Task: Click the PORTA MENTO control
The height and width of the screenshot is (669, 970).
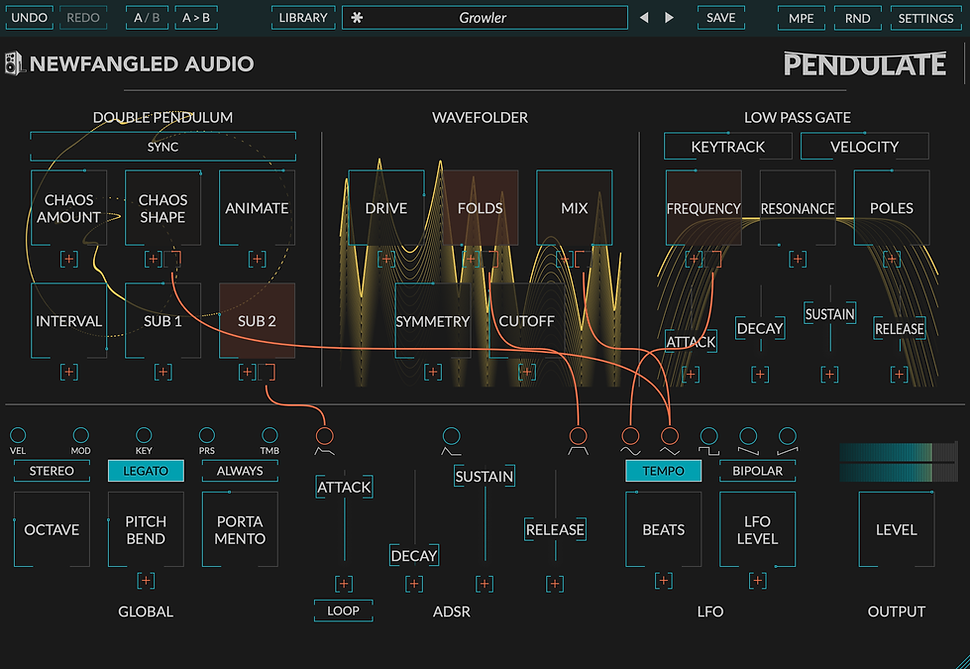Action: coord(239,529)
